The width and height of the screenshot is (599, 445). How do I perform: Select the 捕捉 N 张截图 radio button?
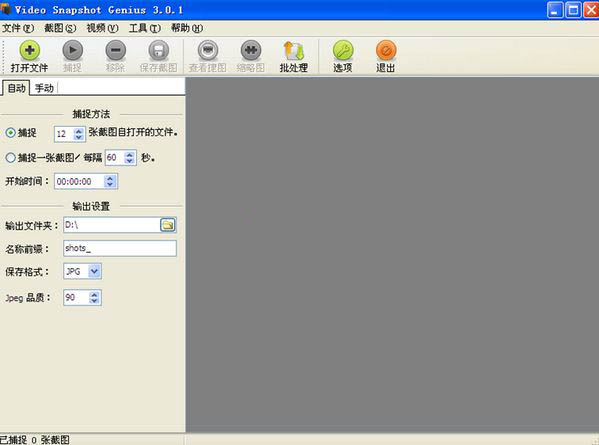coord(10,133)
